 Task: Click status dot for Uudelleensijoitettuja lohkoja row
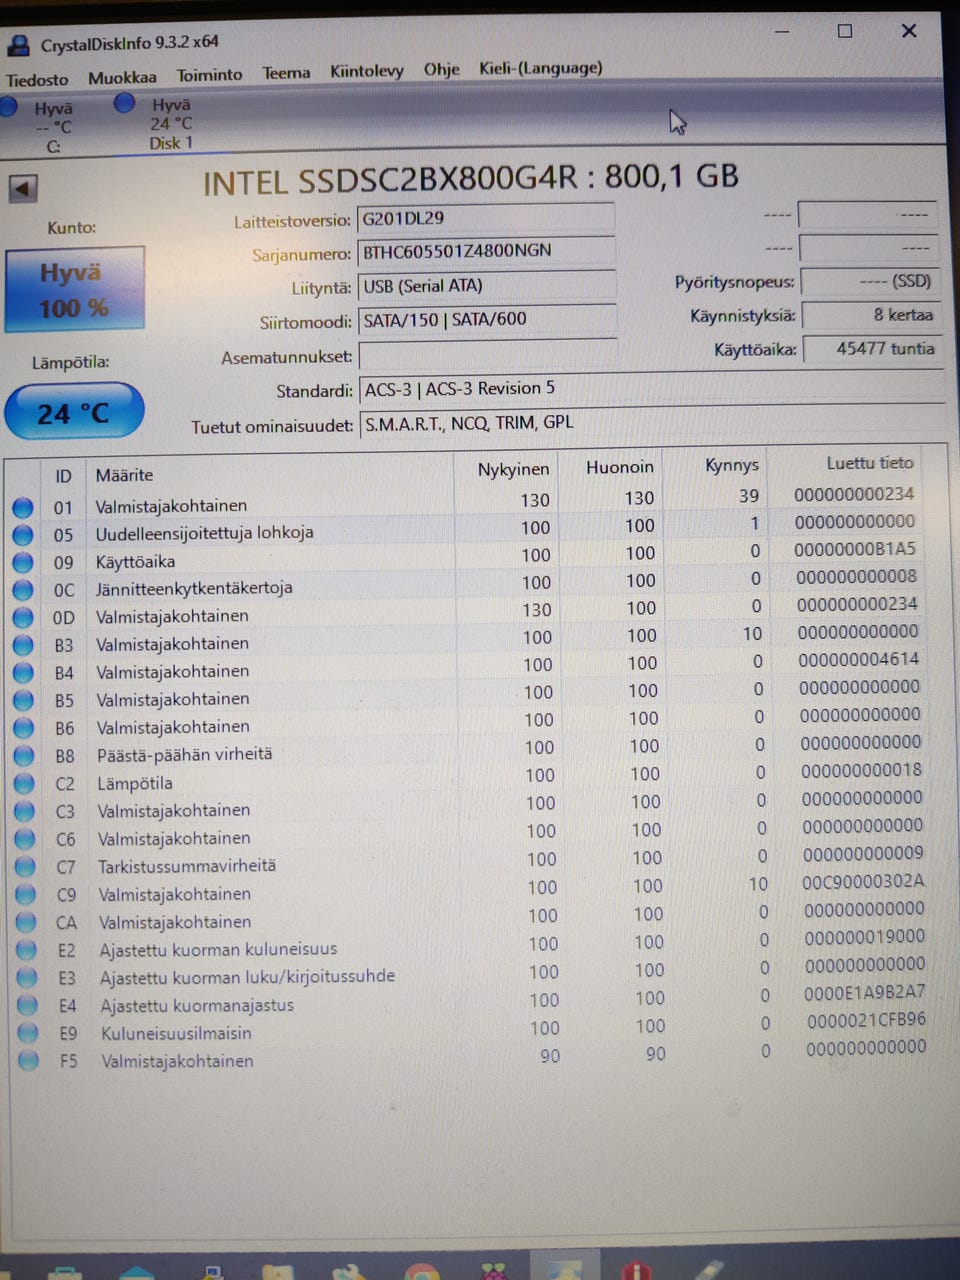click(23, 535)
